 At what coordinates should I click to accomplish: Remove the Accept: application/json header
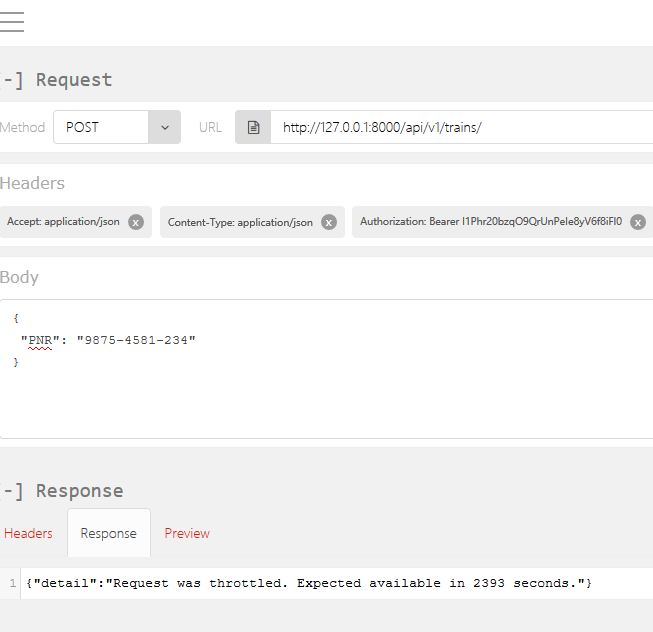pyautogui.click(x=136, y=222)
